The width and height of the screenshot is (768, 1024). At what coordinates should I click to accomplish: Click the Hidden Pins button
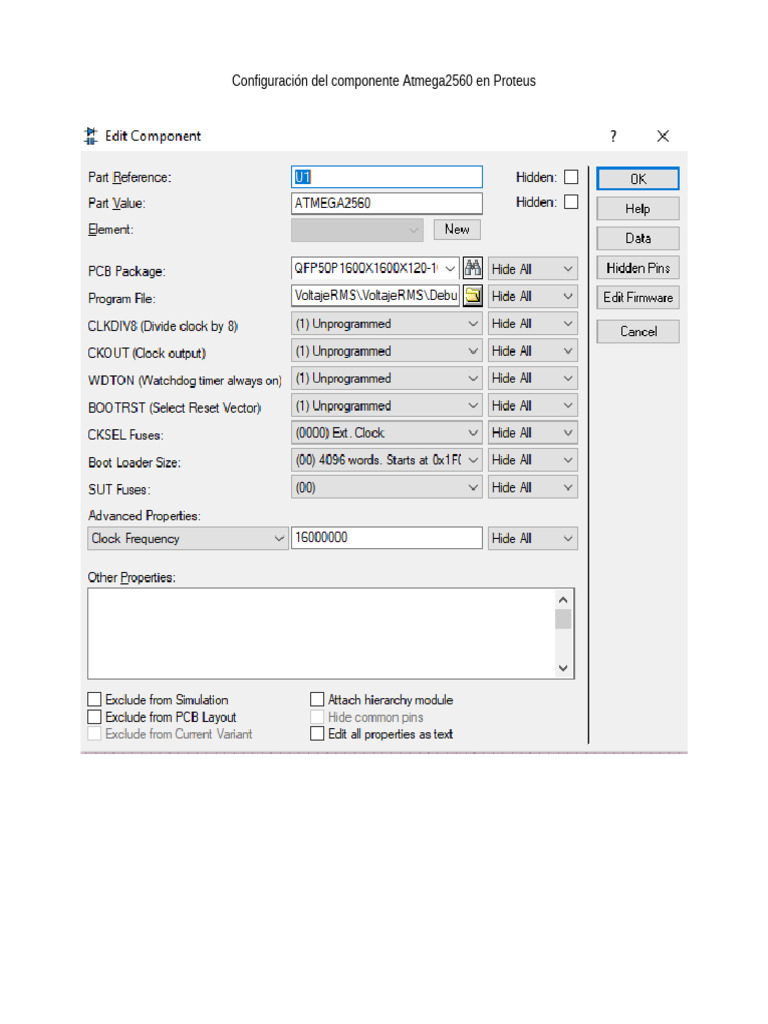click(638, 268)
